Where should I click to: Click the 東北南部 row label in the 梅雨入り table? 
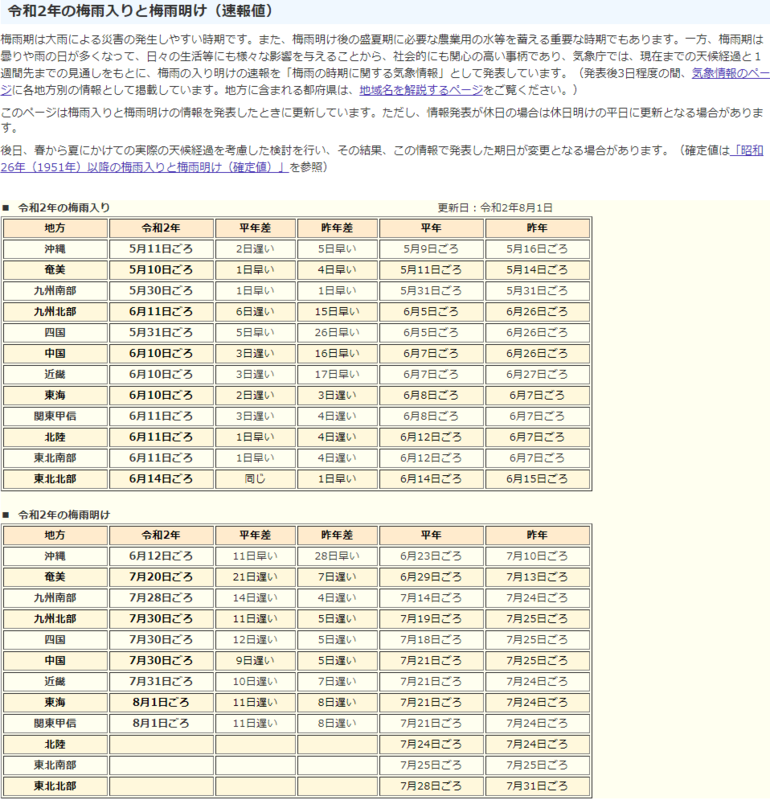pyautogui.click(x=55, y=458)
